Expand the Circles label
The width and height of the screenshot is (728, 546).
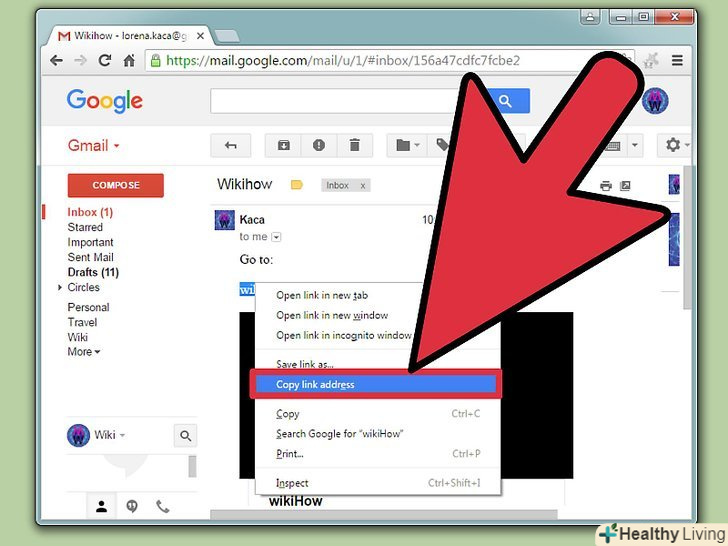point(60,287)
